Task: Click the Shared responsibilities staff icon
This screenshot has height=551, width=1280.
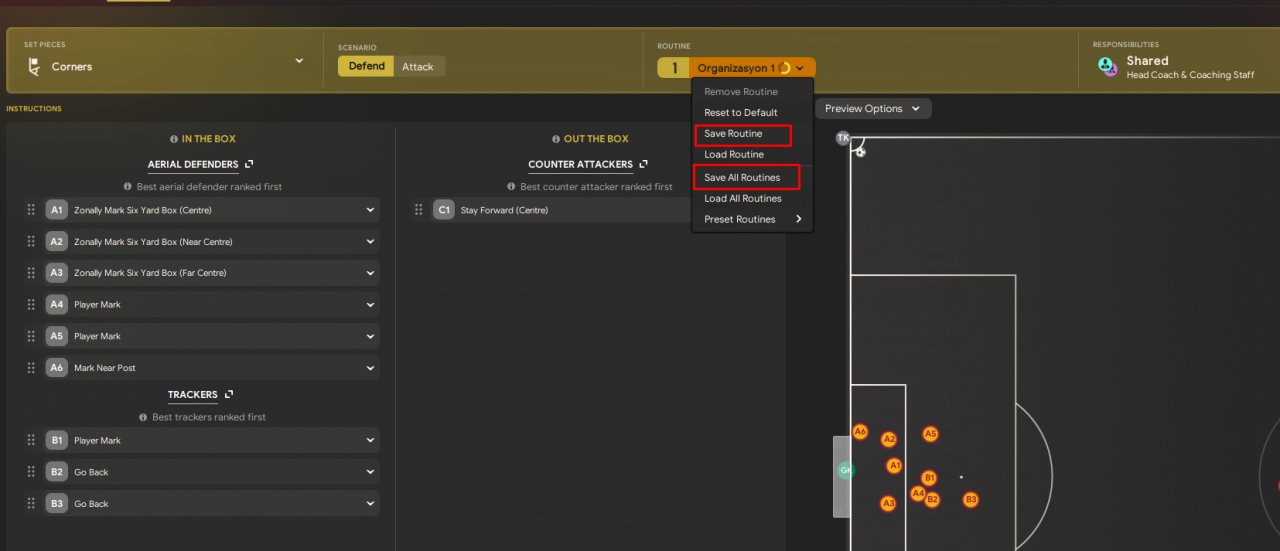Action: tap(1106, 67)
